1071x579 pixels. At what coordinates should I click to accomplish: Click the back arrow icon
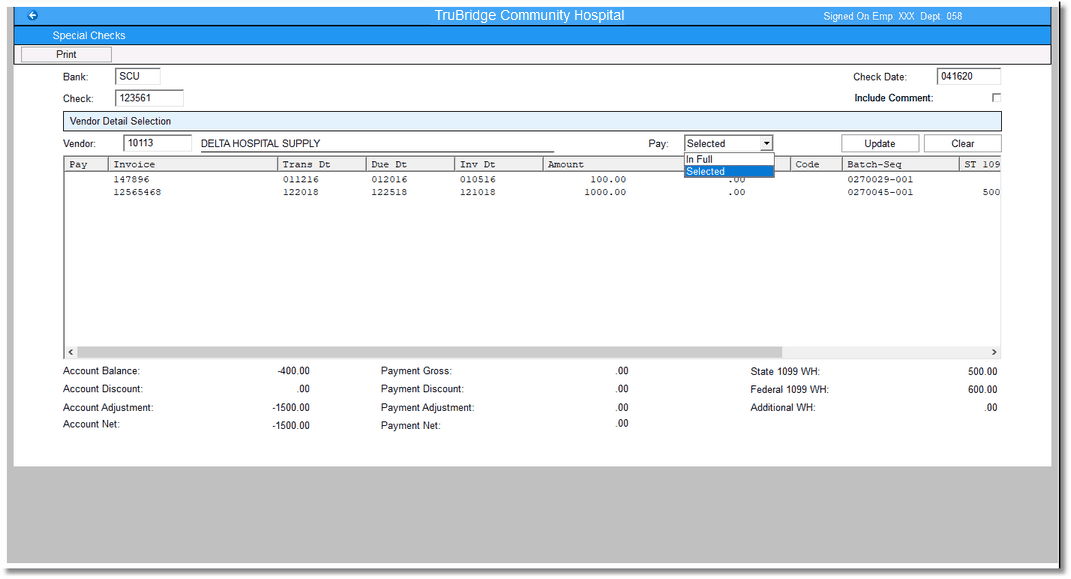(x=32, y=15)
